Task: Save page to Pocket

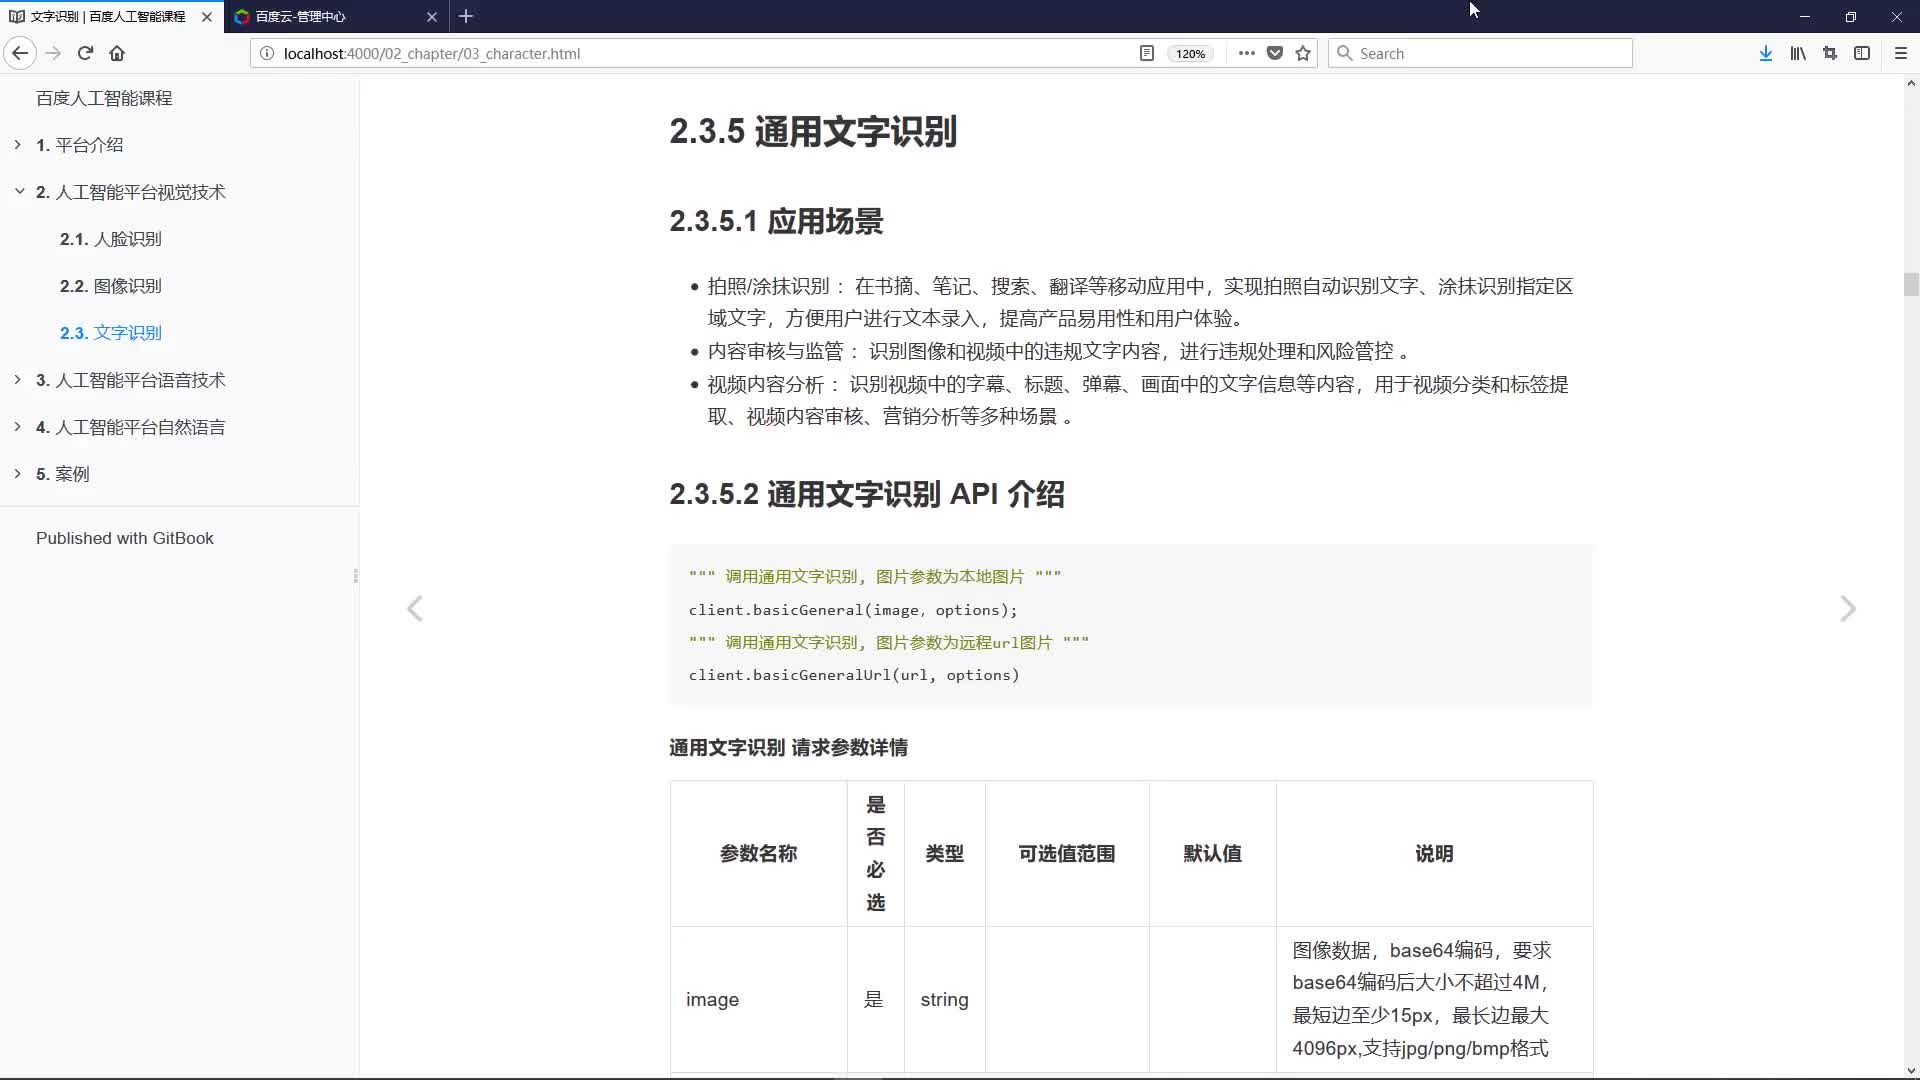Action: pyautogui.click(x=1275, y=53)
